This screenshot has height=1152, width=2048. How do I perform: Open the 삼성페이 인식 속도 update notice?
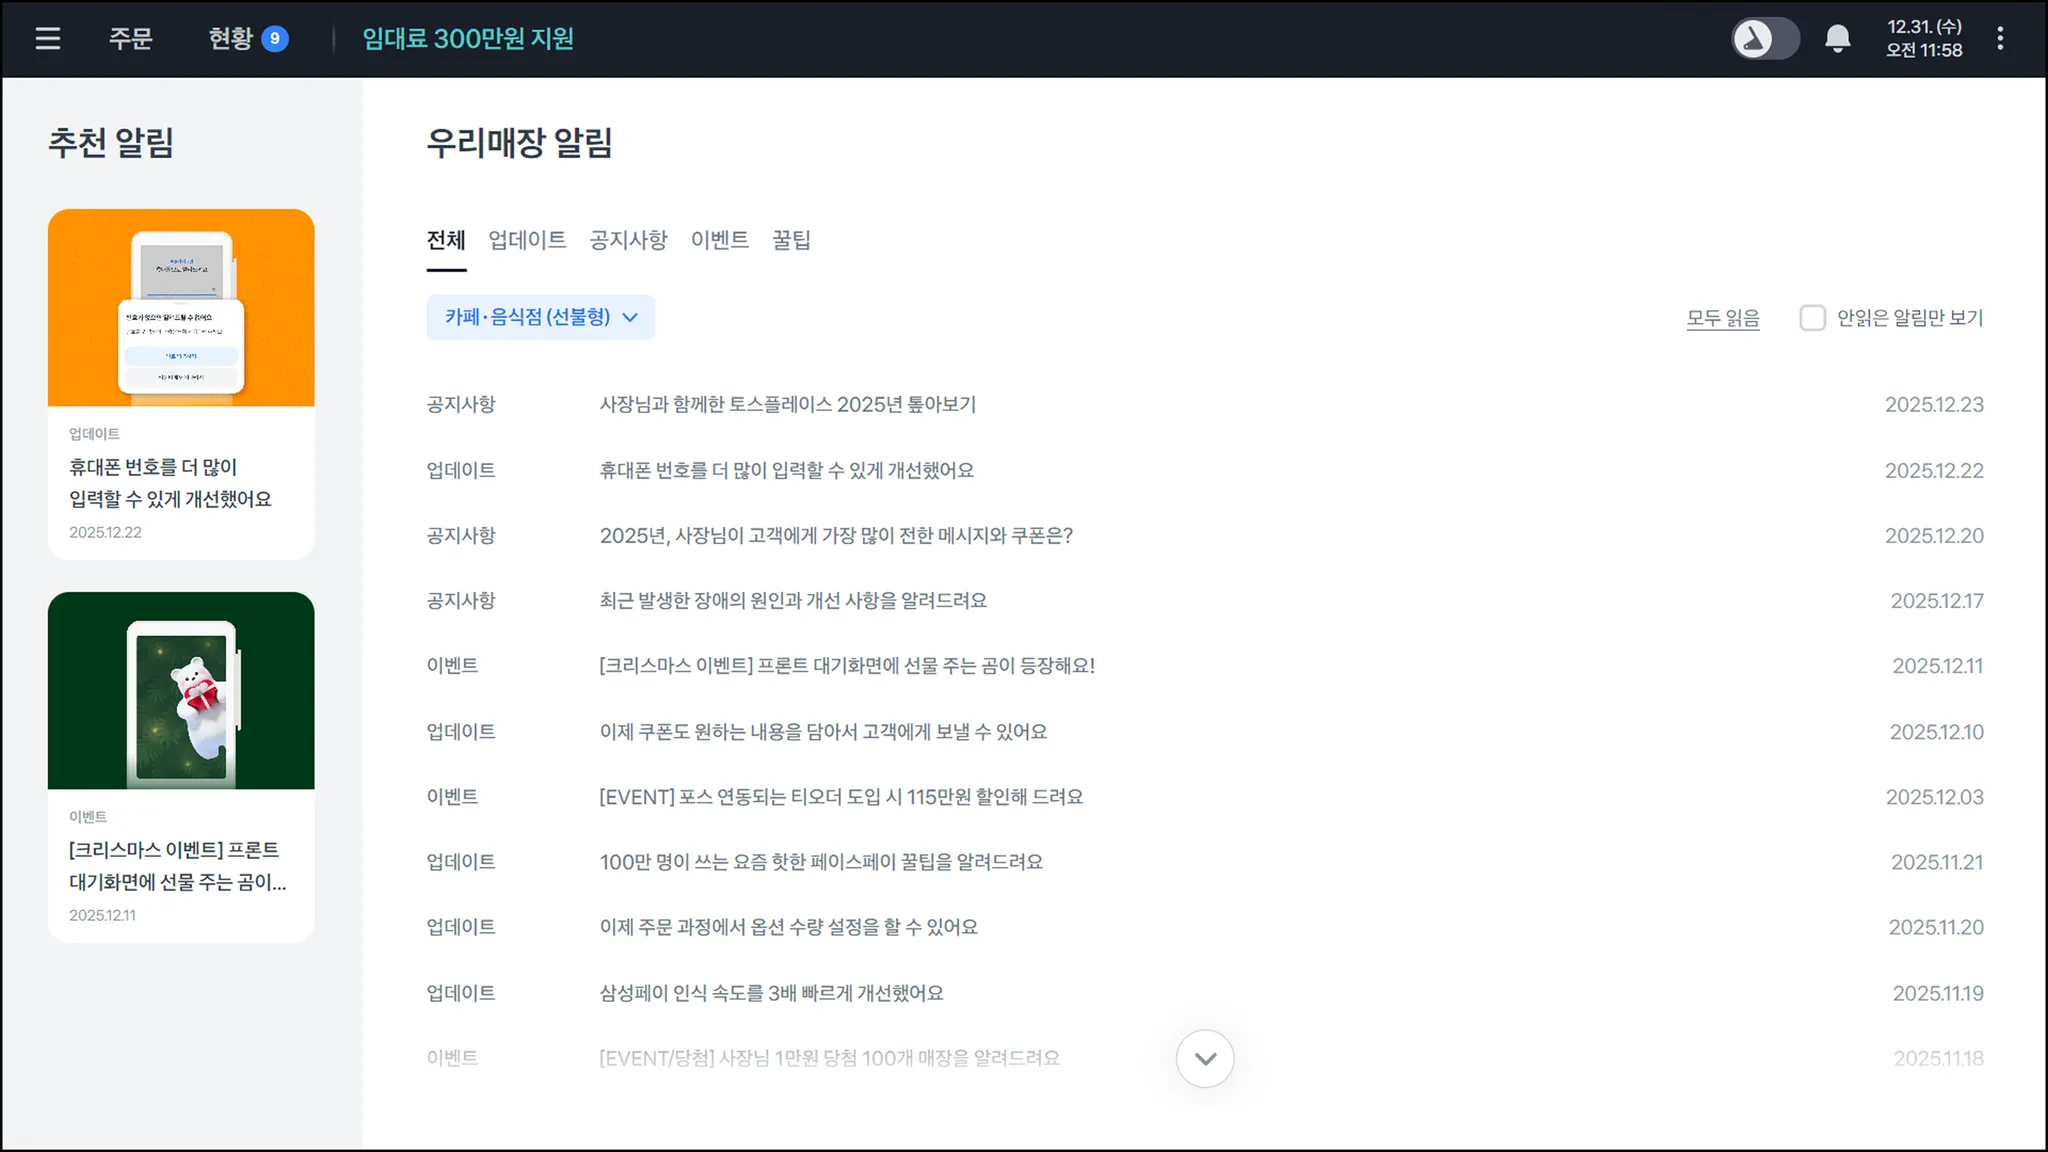point(771,993)
